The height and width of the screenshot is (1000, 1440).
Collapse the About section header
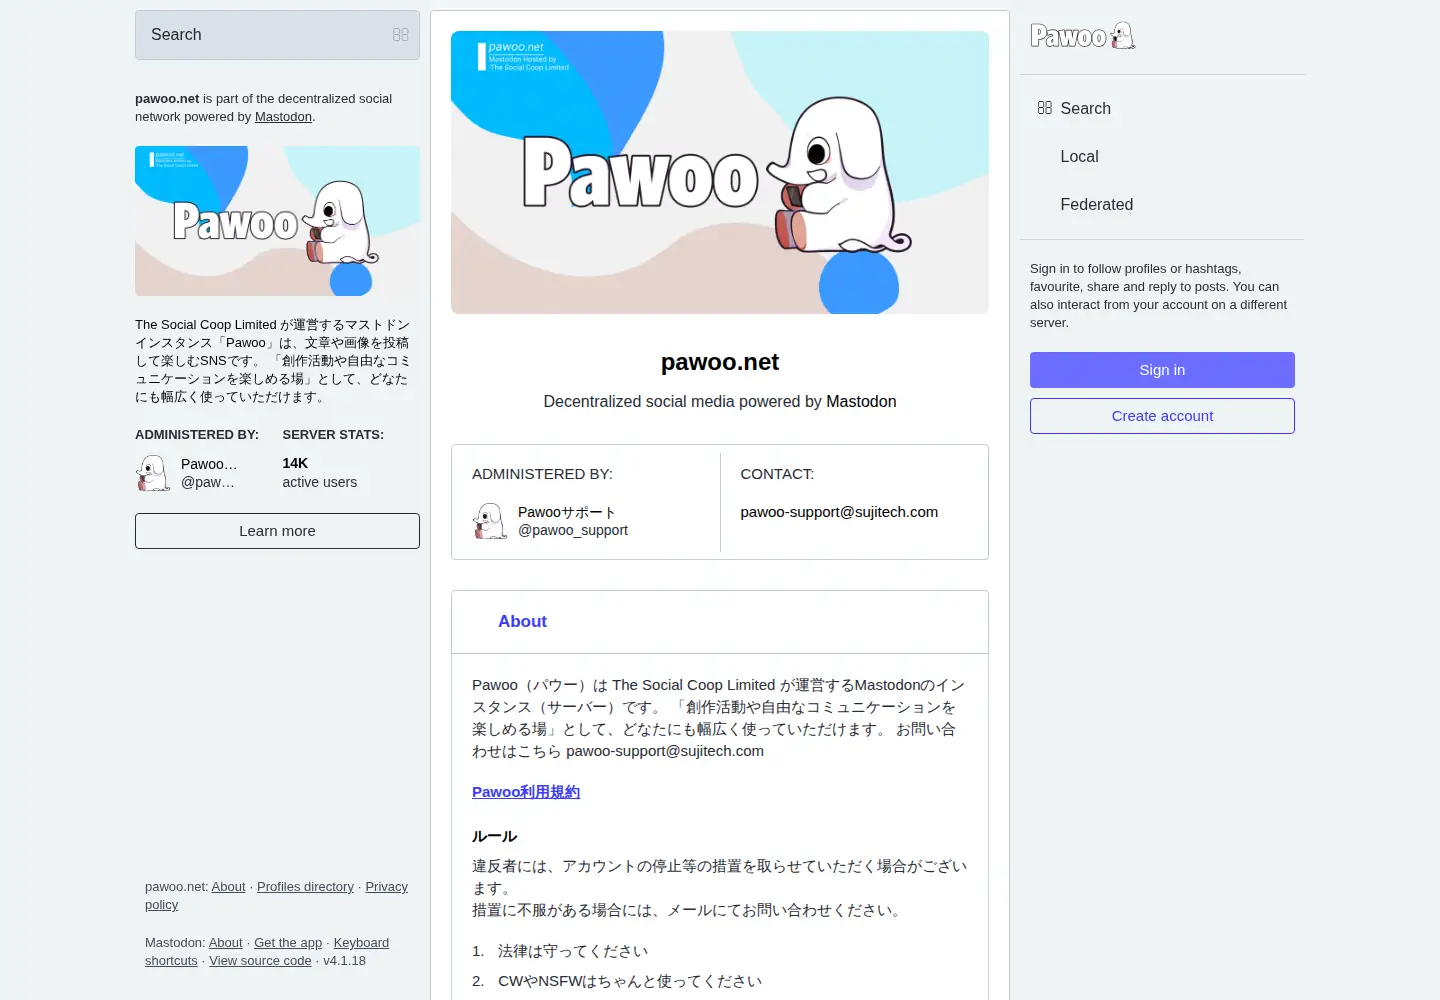pyautogui.click(x=720, y=622)
